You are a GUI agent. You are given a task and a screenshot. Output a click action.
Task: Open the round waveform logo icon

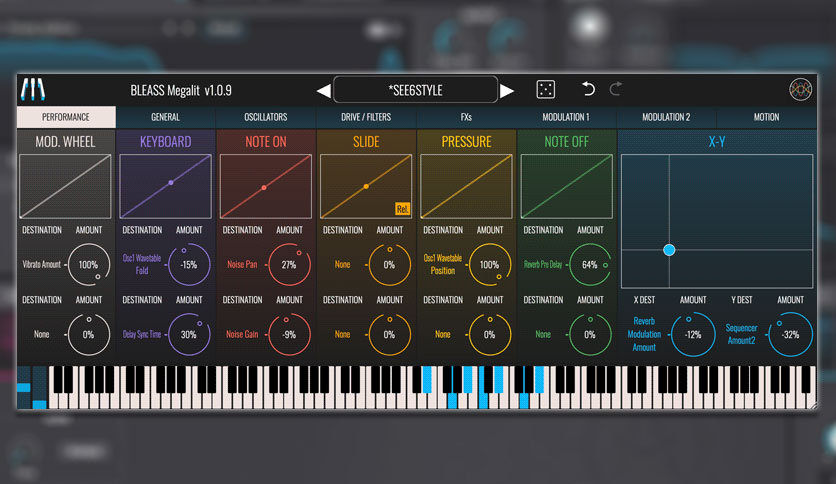click(x=800, y=90)
